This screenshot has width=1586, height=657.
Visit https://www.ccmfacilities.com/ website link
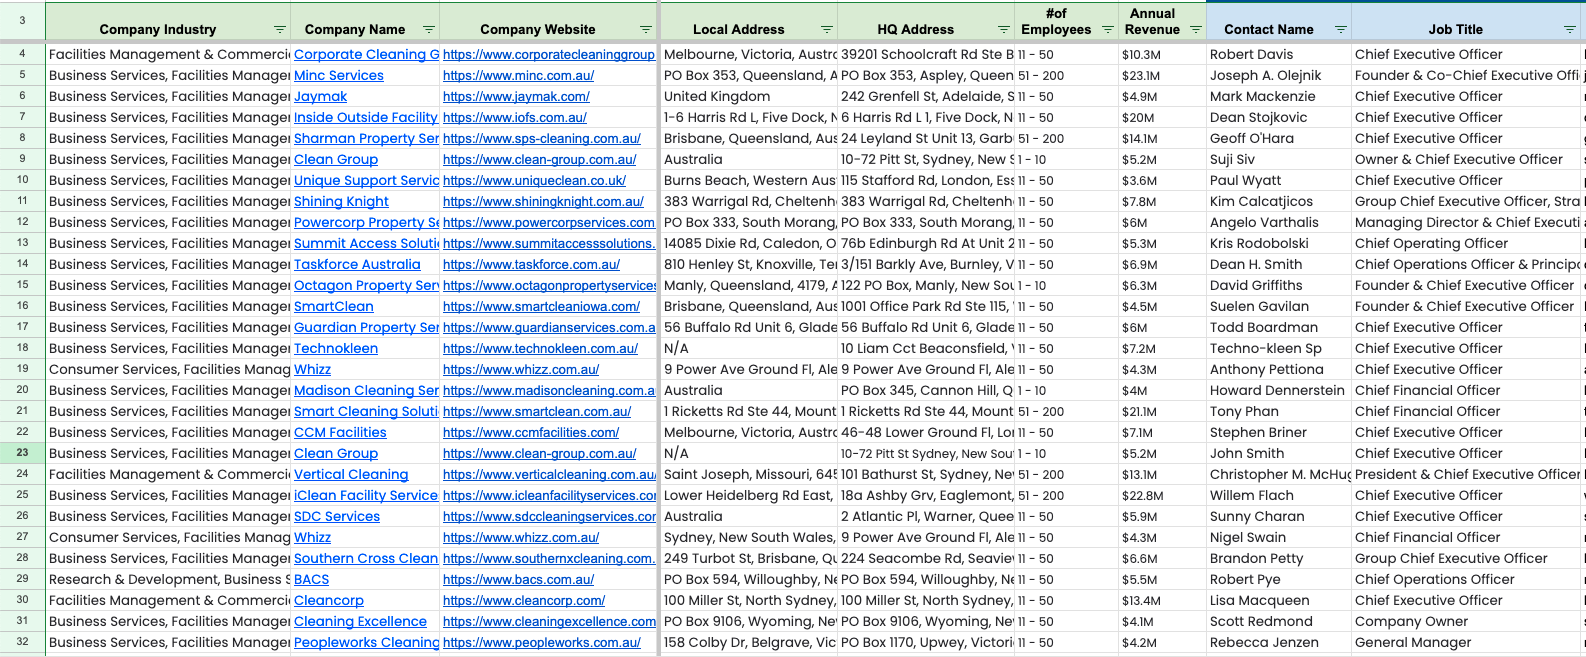[531, 433]
